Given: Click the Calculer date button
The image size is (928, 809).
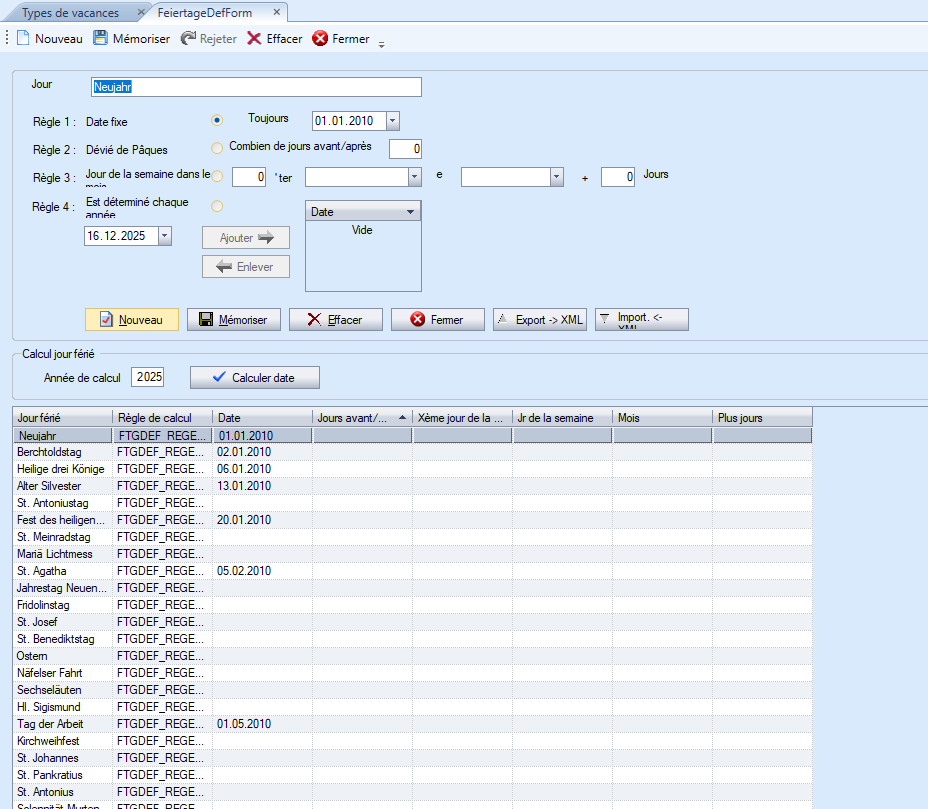Looking at the screenshot, I should 255,377.
